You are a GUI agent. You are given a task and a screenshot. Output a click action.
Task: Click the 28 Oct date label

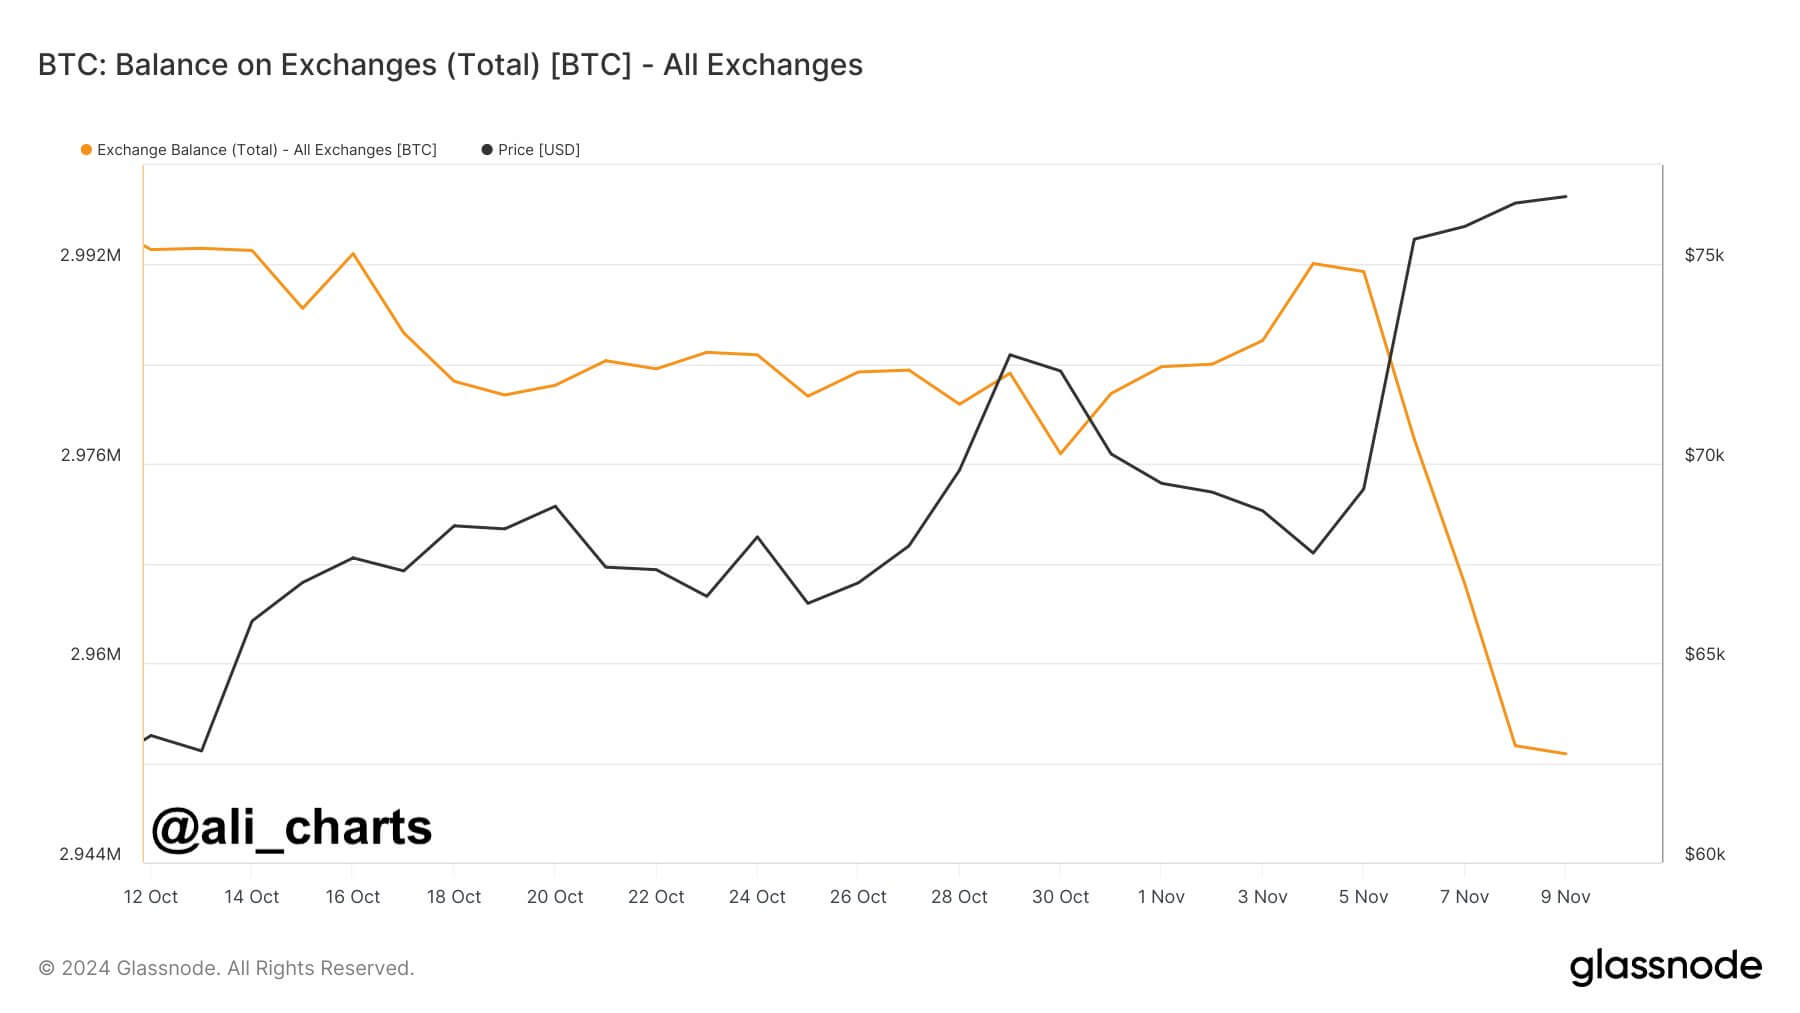click(x=959, y=897)
